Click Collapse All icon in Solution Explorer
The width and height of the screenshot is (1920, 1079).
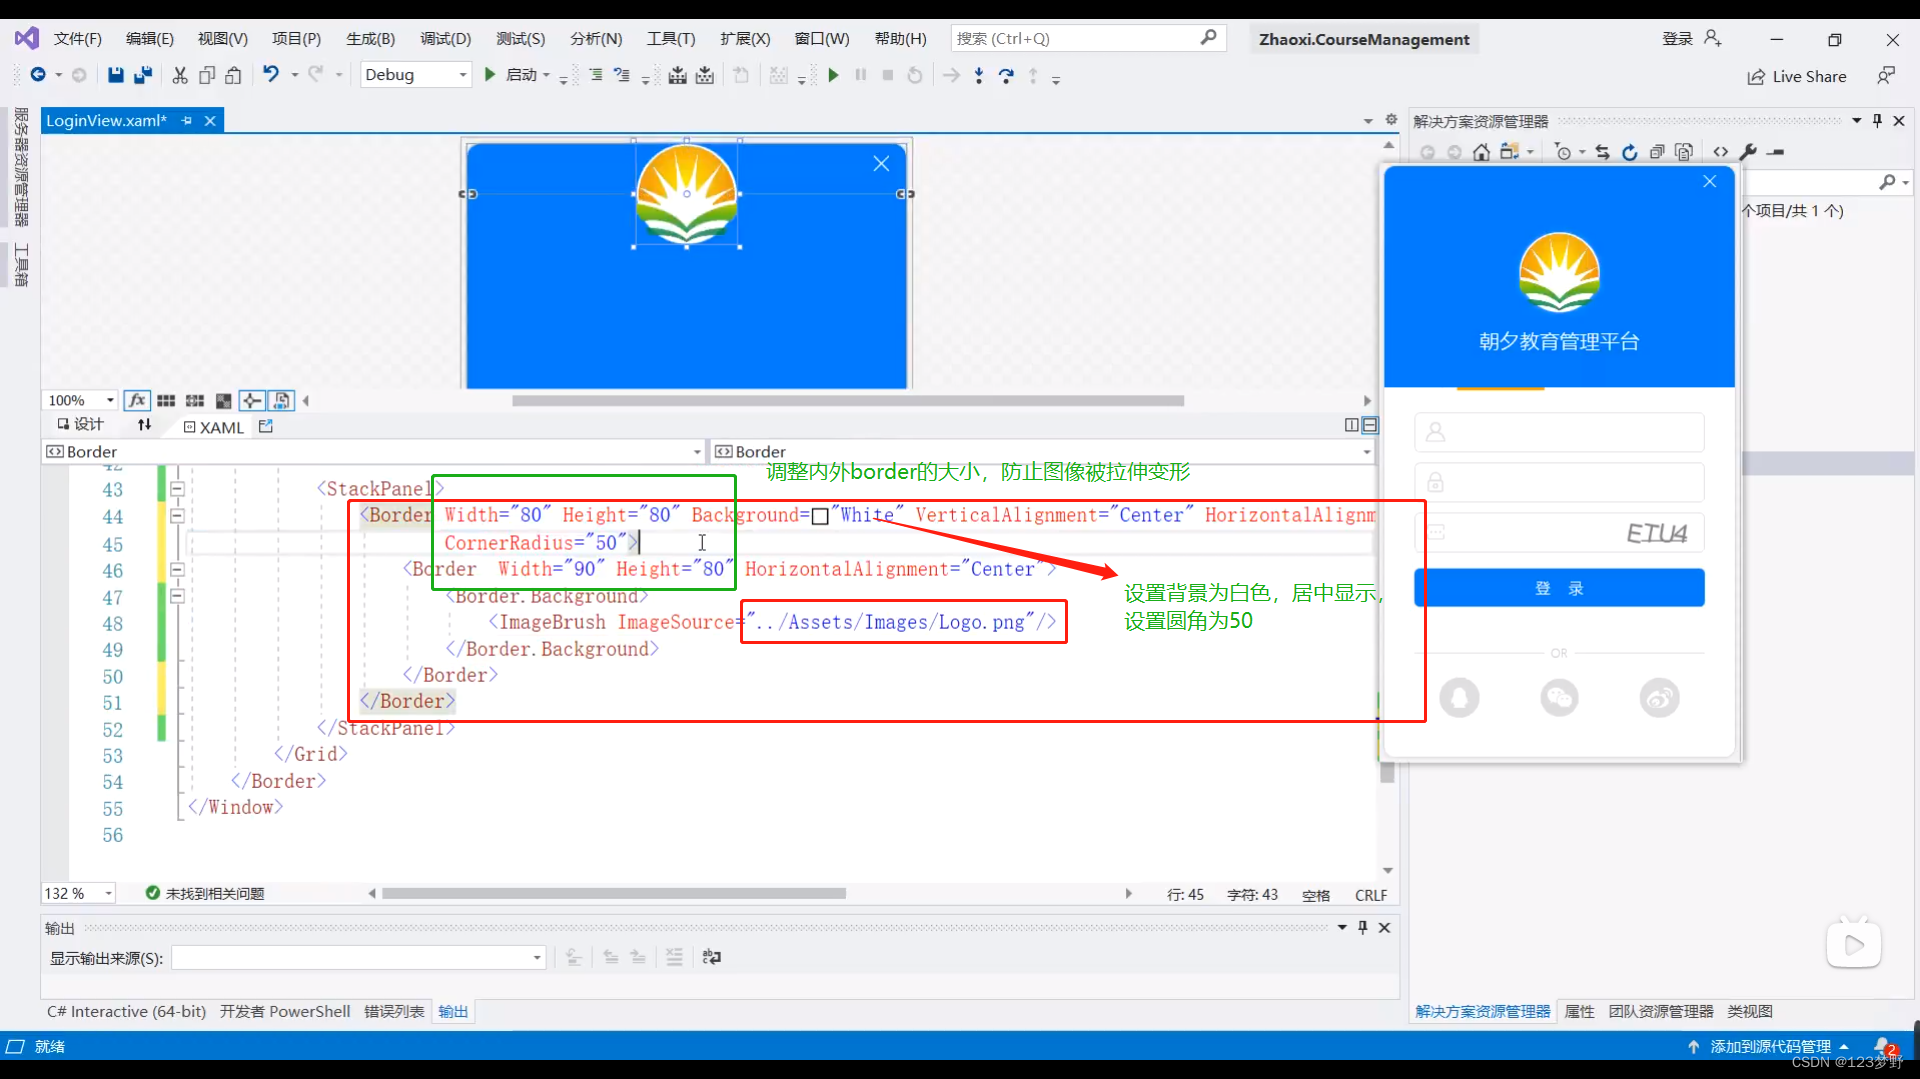1657,152
